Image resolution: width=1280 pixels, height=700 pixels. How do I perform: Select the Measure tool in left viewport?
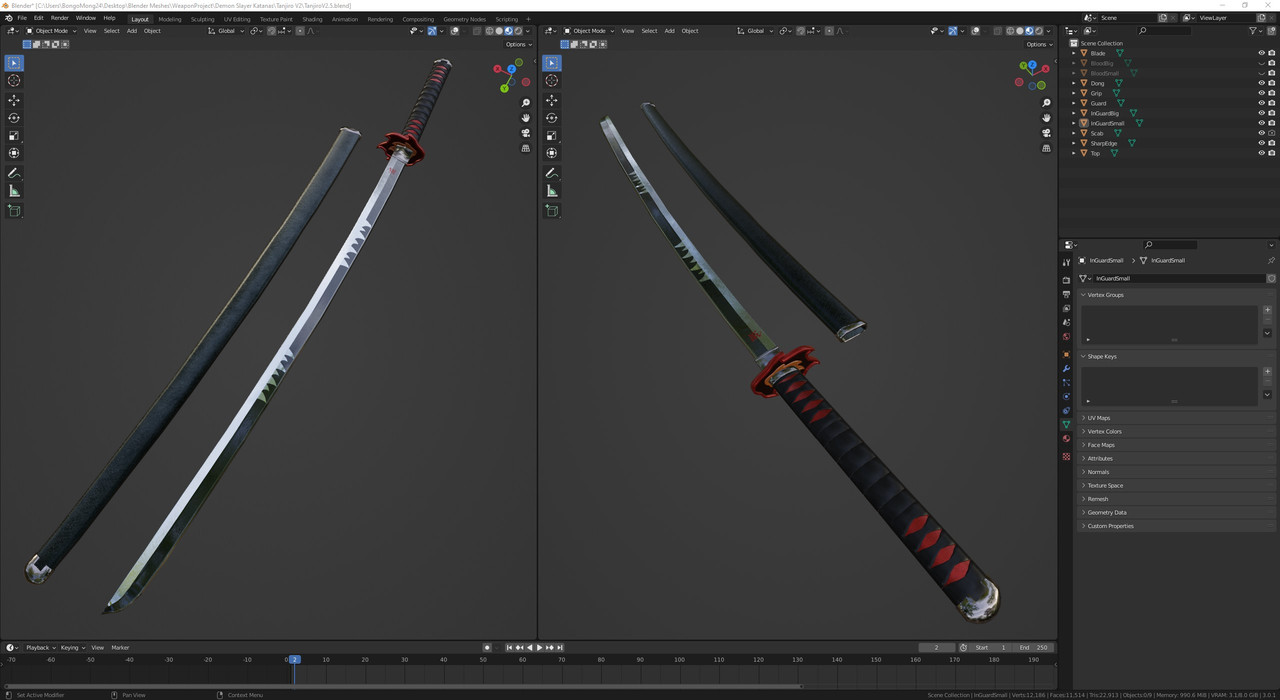pyautogui.click(x=14, y=191)
